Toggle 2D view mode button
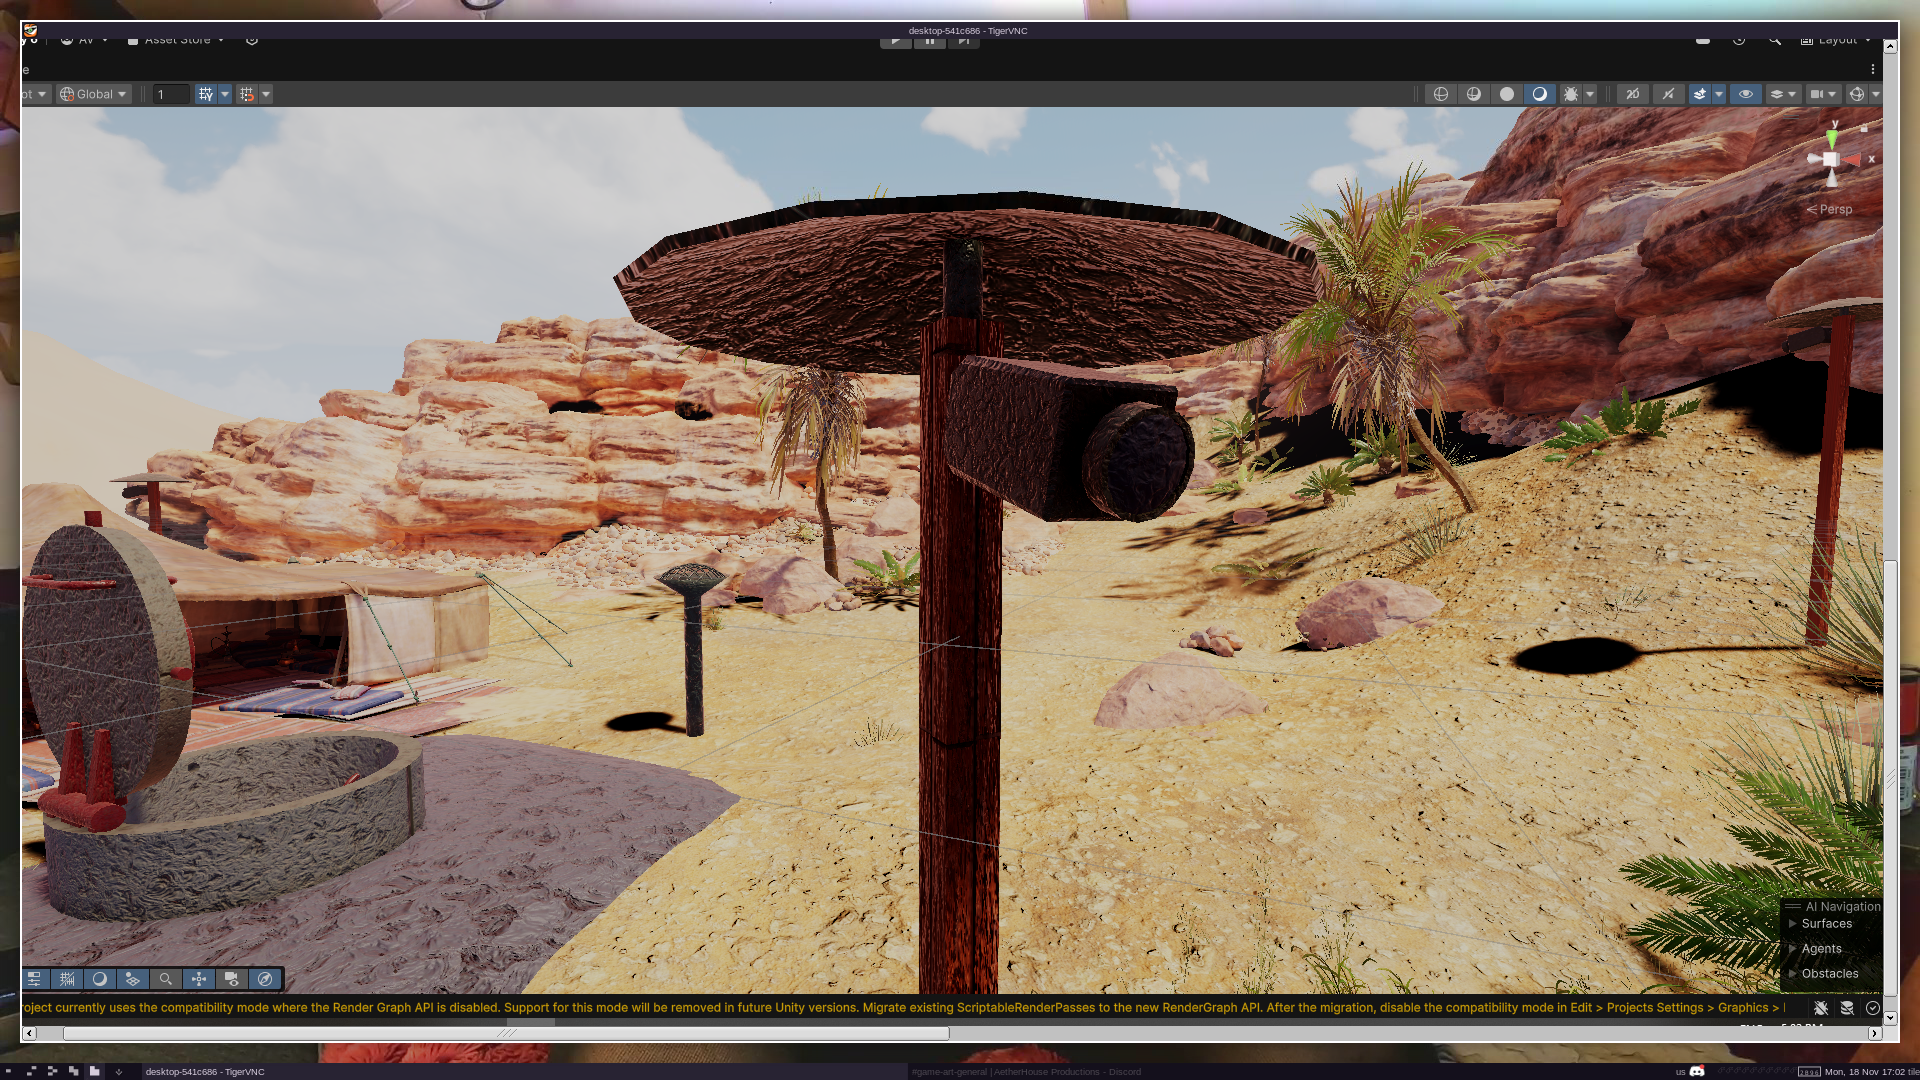 (x=1633, y=94)
